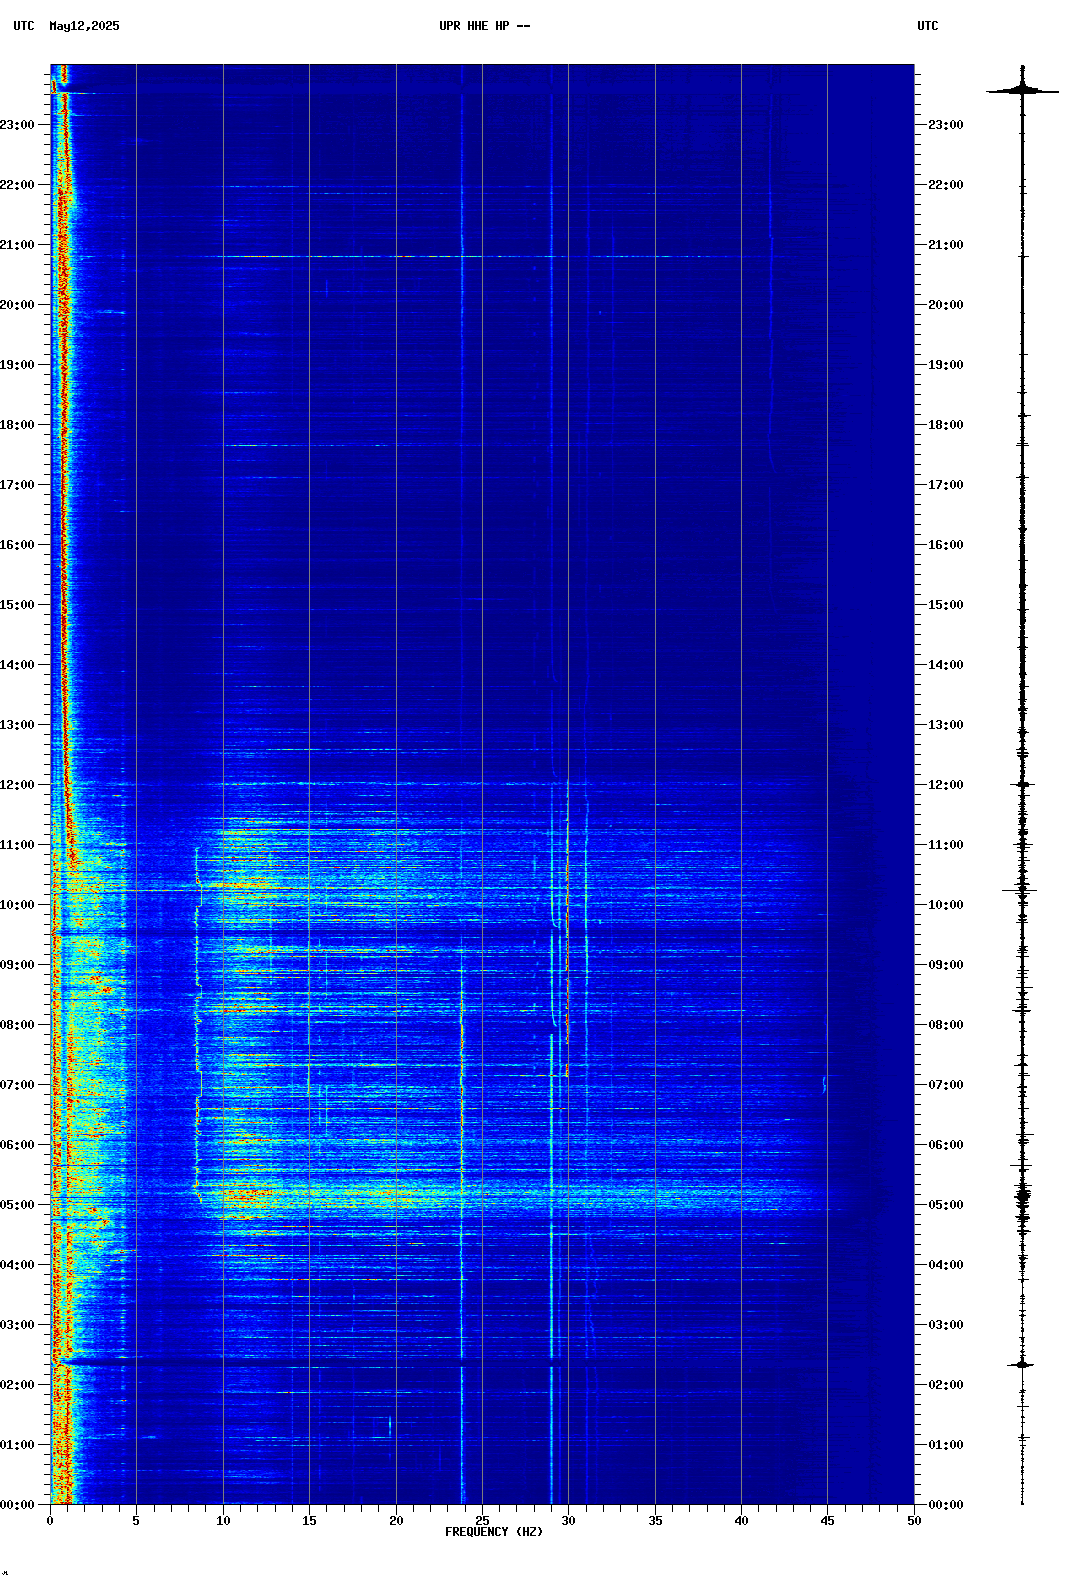Click the 07:00 label on right axis

tap(946, 1085)
